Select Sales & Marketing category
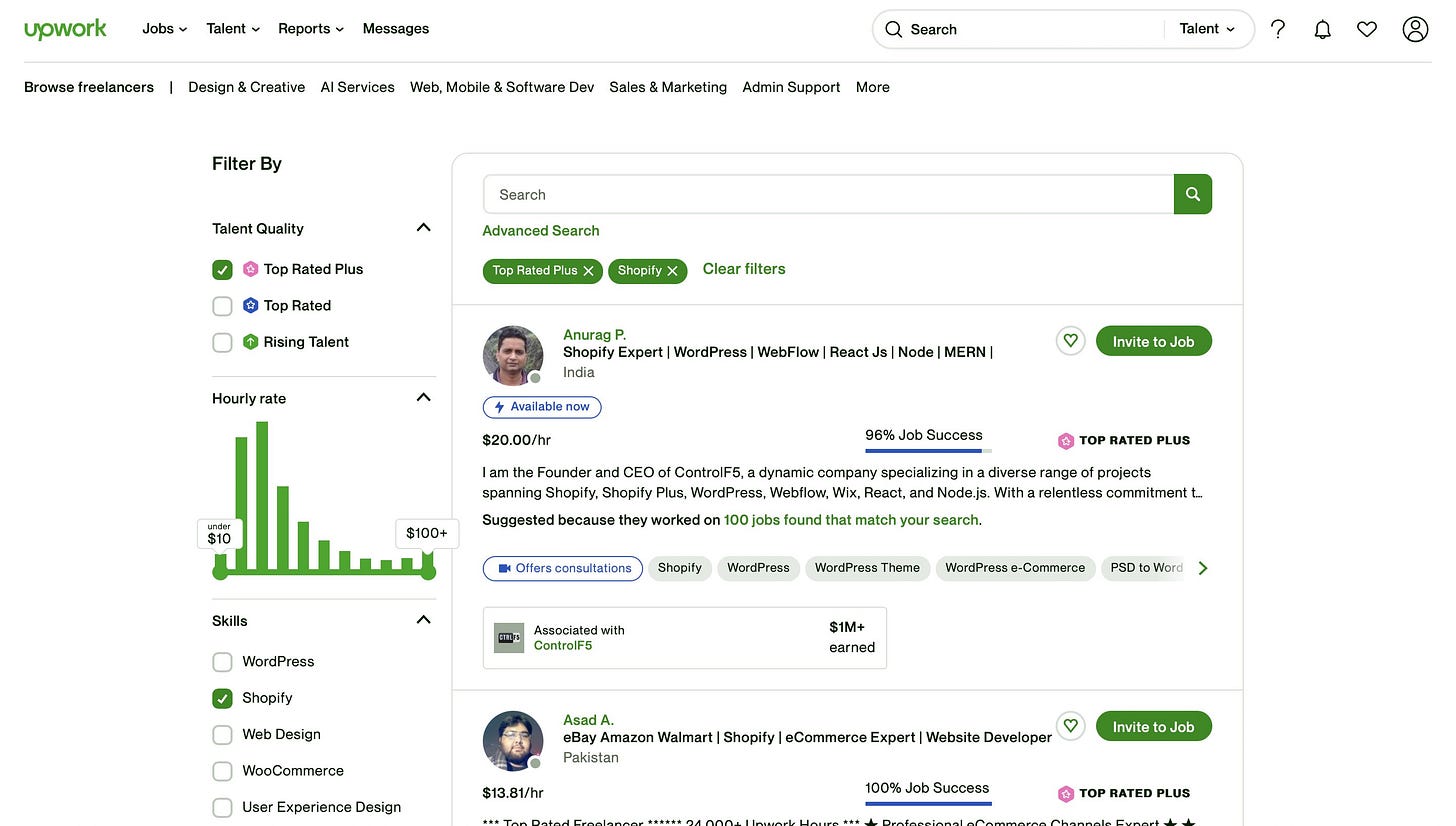This screenshot has height=826, width=1456. [x=668, y=87]
